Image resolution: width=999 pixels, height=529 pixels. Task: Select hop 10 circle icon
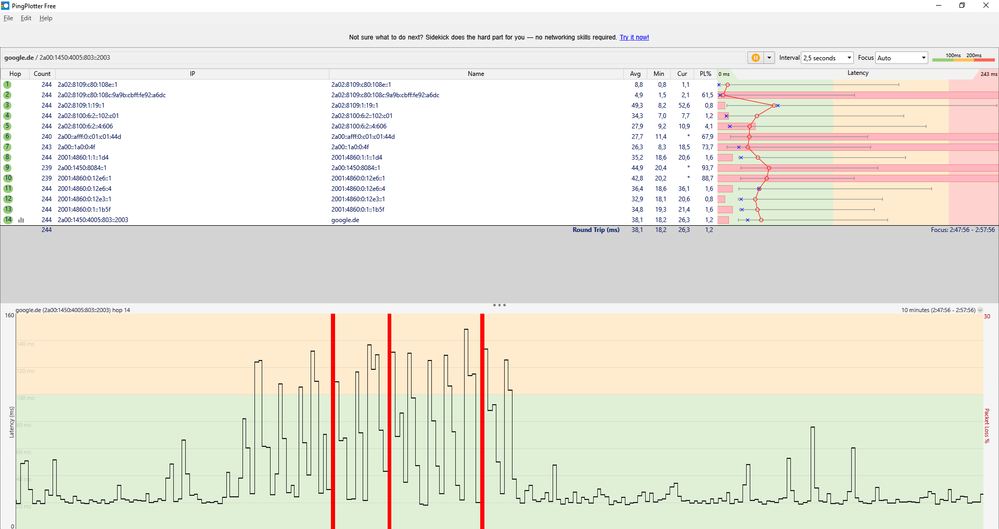(8, 178)
